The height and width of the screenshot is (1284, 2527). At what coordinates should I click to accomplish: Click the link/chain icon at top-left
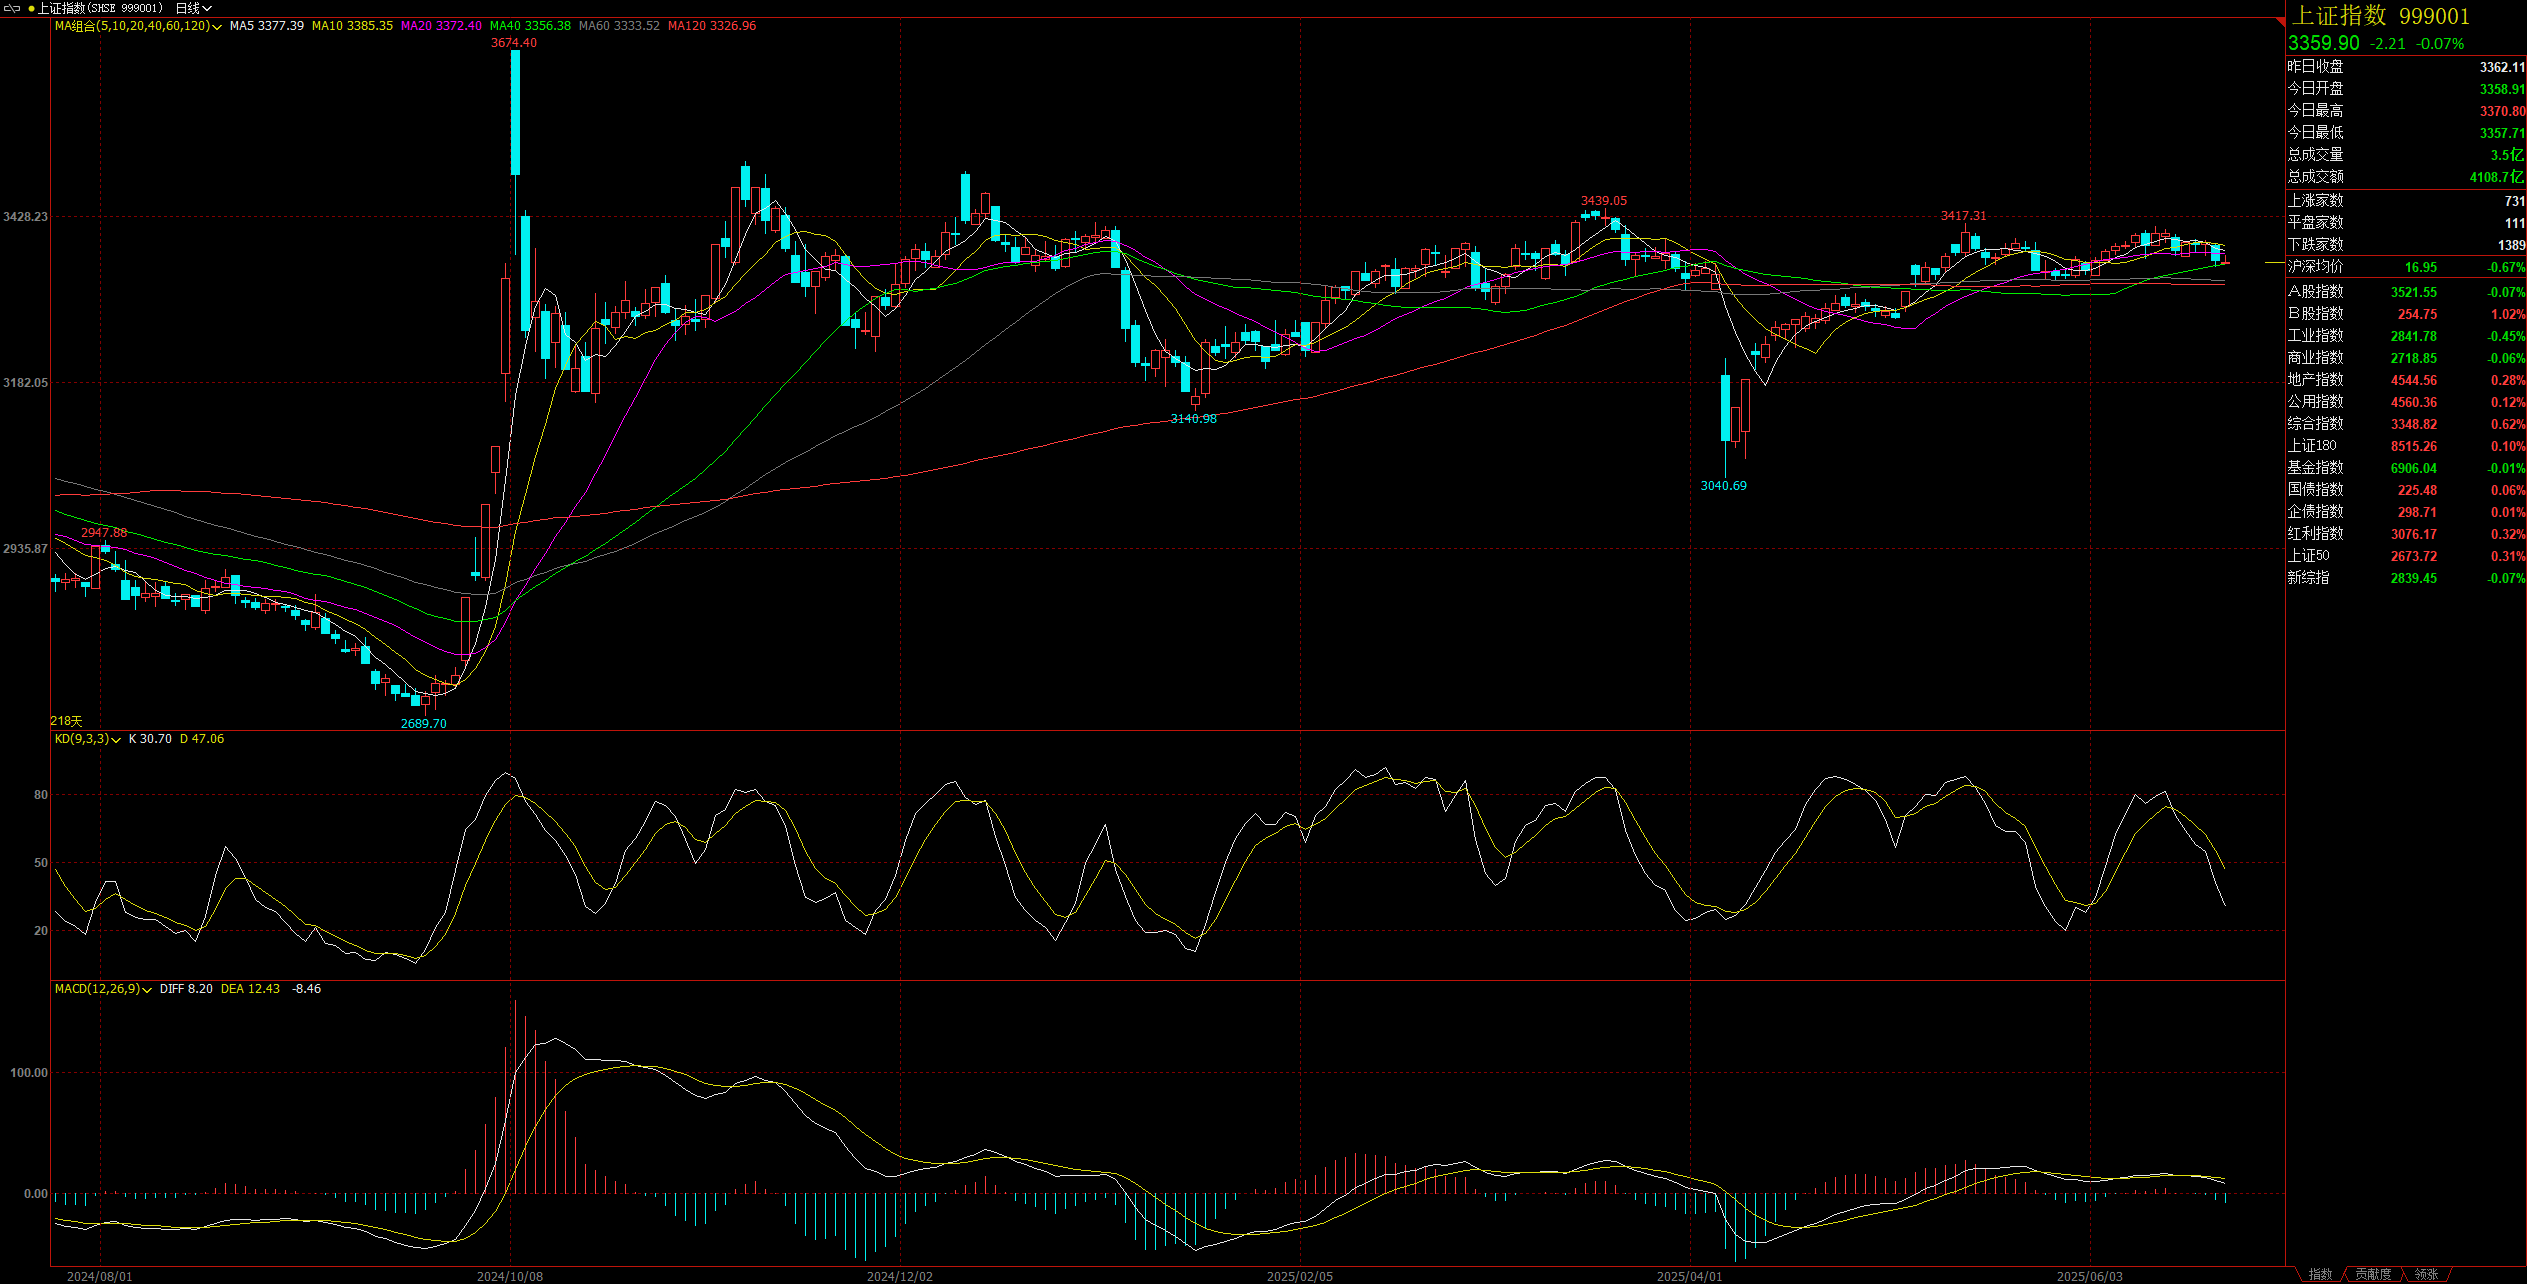[12, 8]
